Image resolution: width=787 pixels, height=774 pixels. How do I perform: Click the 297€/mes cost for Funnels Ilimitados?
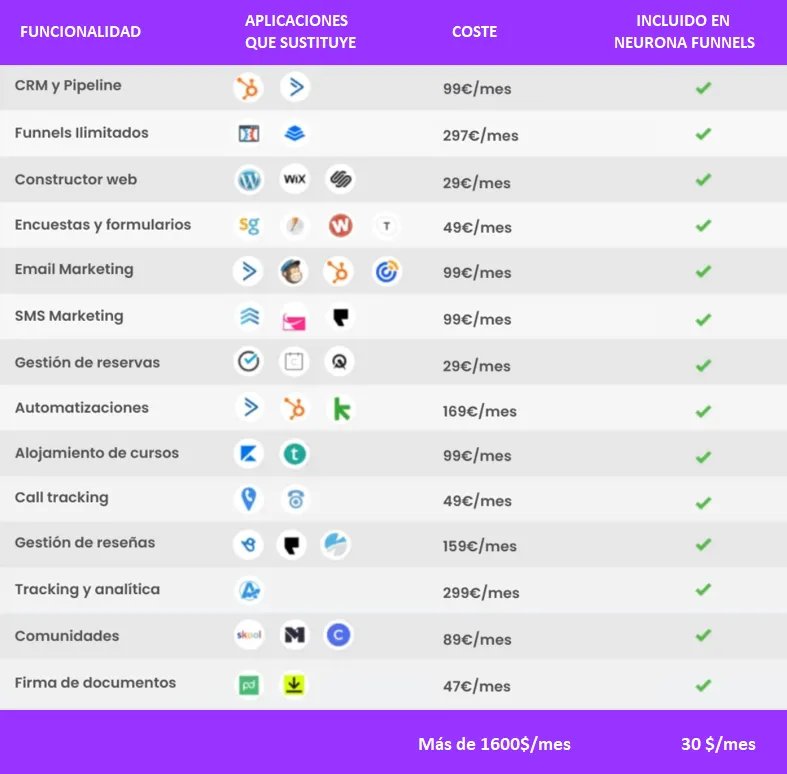tap(480, 136)
